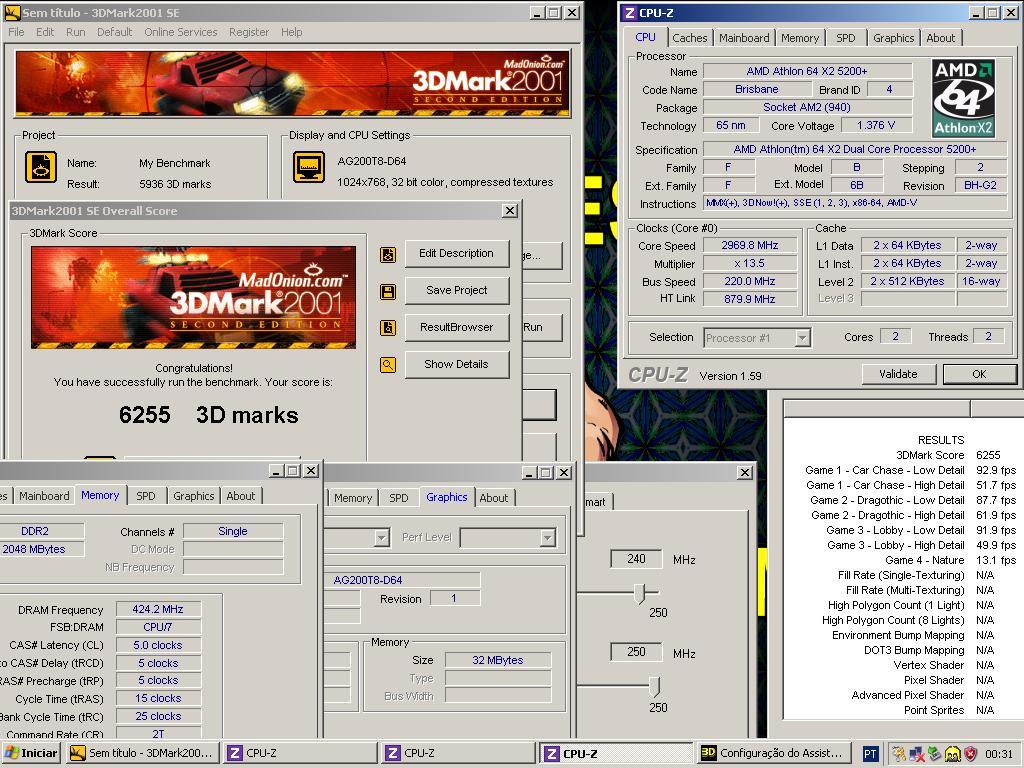Click the PT language indicator in the taskbar
1024x768 pixels.
point(870,754)
